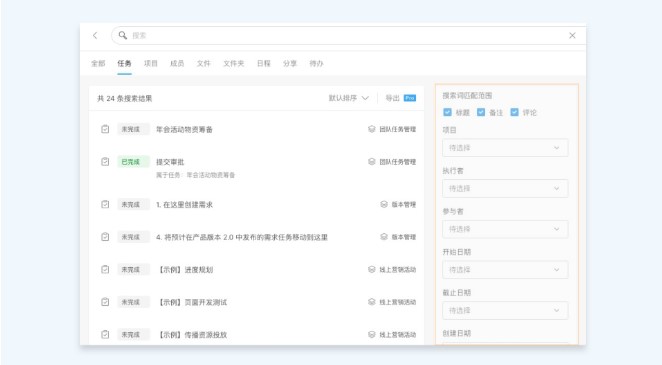The width and height of the screenshot is (662, 365).
Task: Click 未完成 status tag of 【示例】进度规划
Action: (x=133, y=269)
